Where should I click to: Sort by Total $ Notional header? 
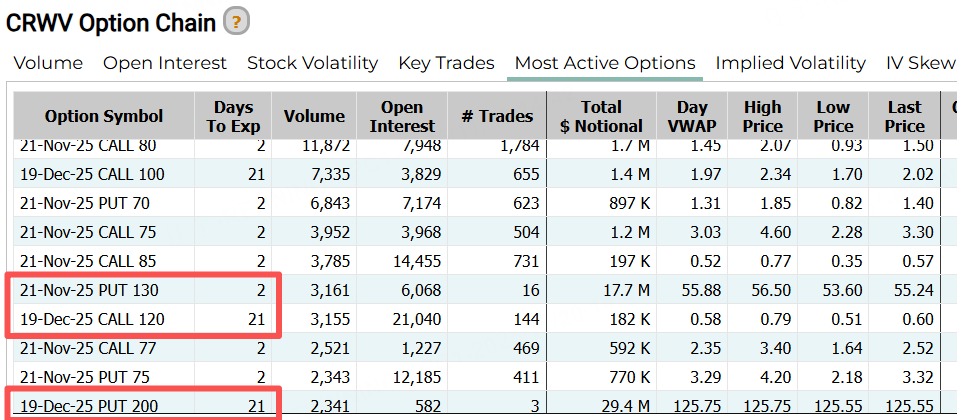(x=601, y=117)
